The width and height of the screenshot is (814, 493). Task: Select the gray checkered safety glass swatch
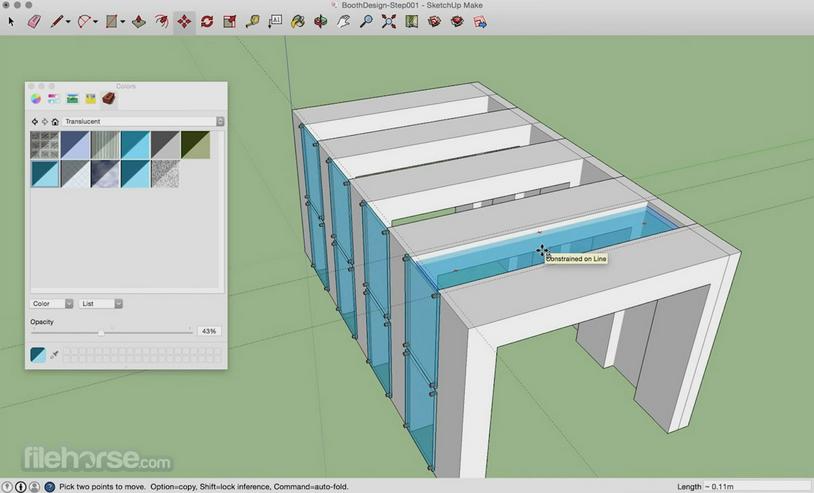click(75, 173)
